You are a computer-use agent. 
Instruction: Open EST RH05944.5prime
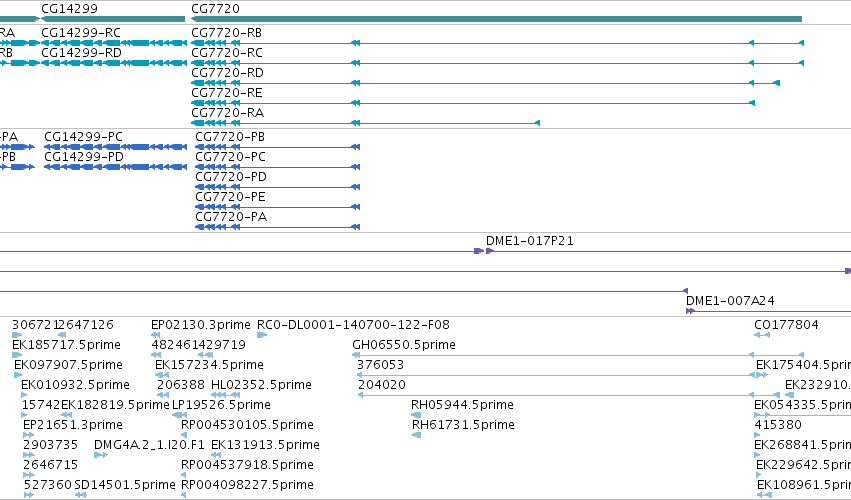[x=462, y=406]
